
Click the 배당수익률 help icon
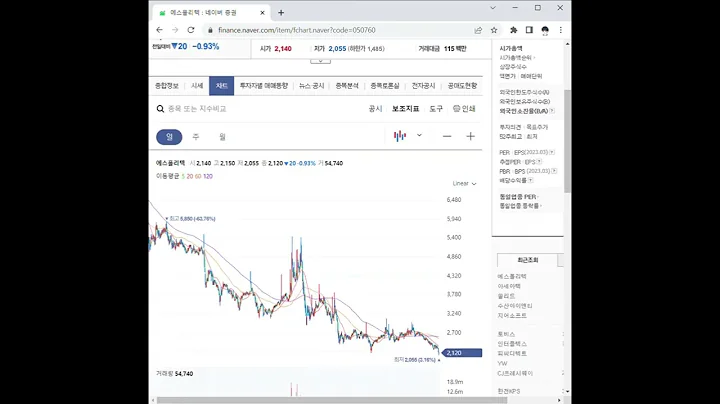530,180
